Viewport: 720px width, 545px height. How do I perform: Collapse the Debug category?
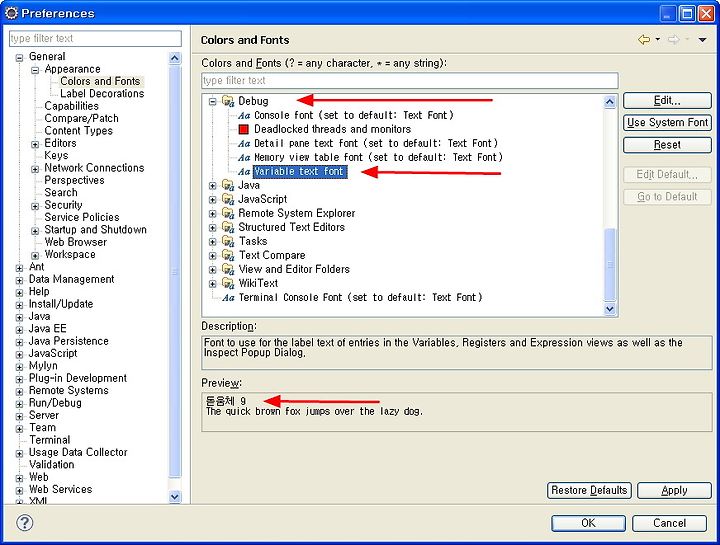tap(212, 101)
